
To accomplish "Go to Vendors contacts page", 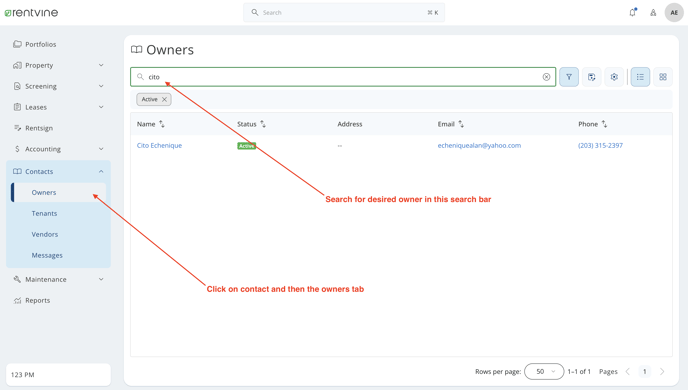I will click(45, 234).
